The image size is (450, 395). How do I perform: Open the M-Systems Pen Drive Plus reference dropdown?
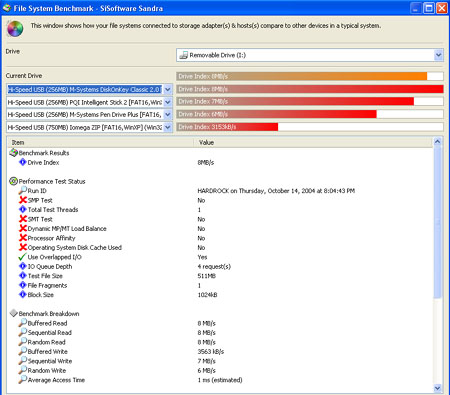coord(168,115)
